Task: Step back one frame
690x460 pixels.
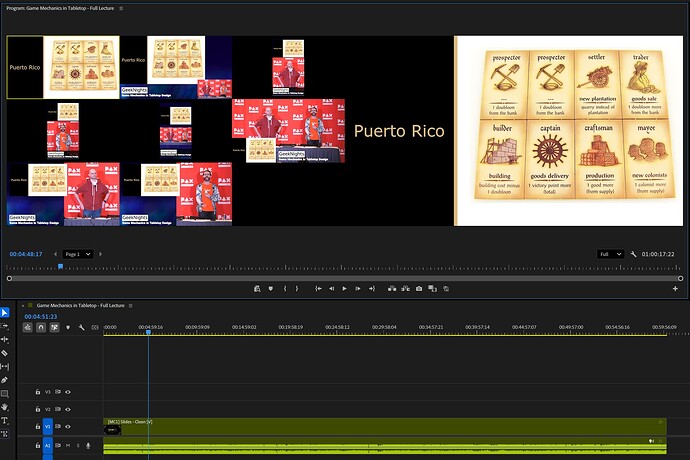Action: [331, 289]
